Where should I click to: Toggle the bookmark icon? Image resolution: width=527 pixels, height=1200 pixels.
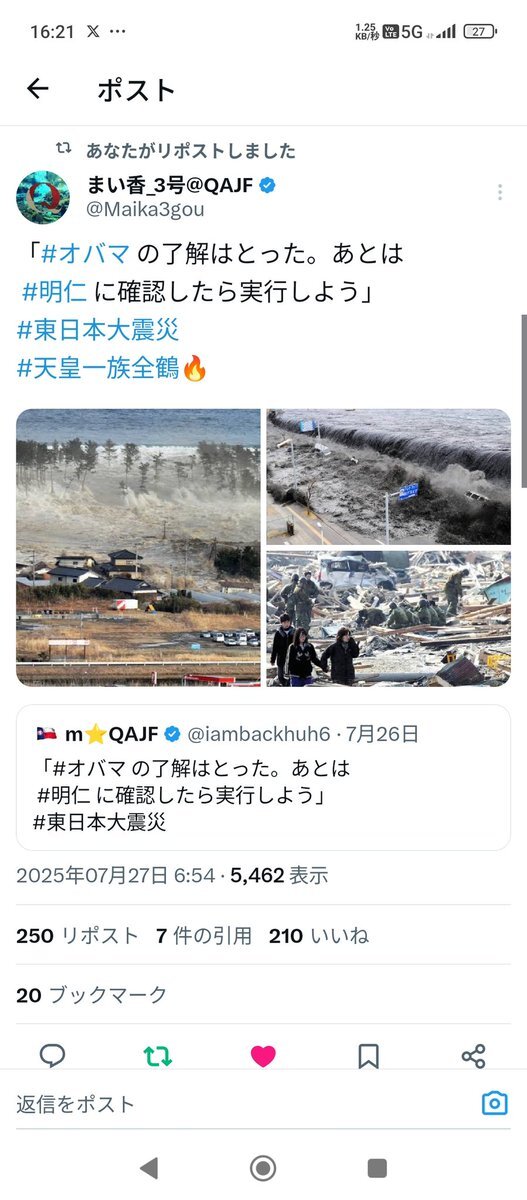368,1056
